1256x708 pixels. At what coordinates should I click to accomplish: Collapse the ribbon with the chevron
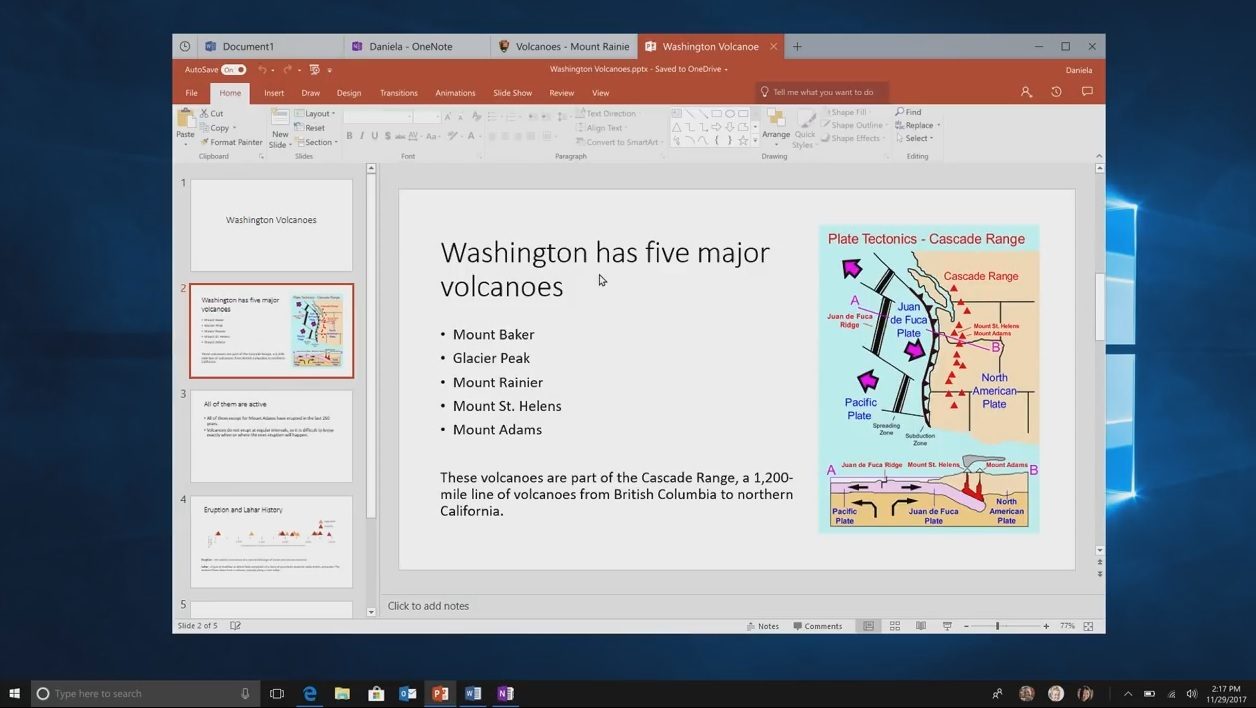point(1099,156)
